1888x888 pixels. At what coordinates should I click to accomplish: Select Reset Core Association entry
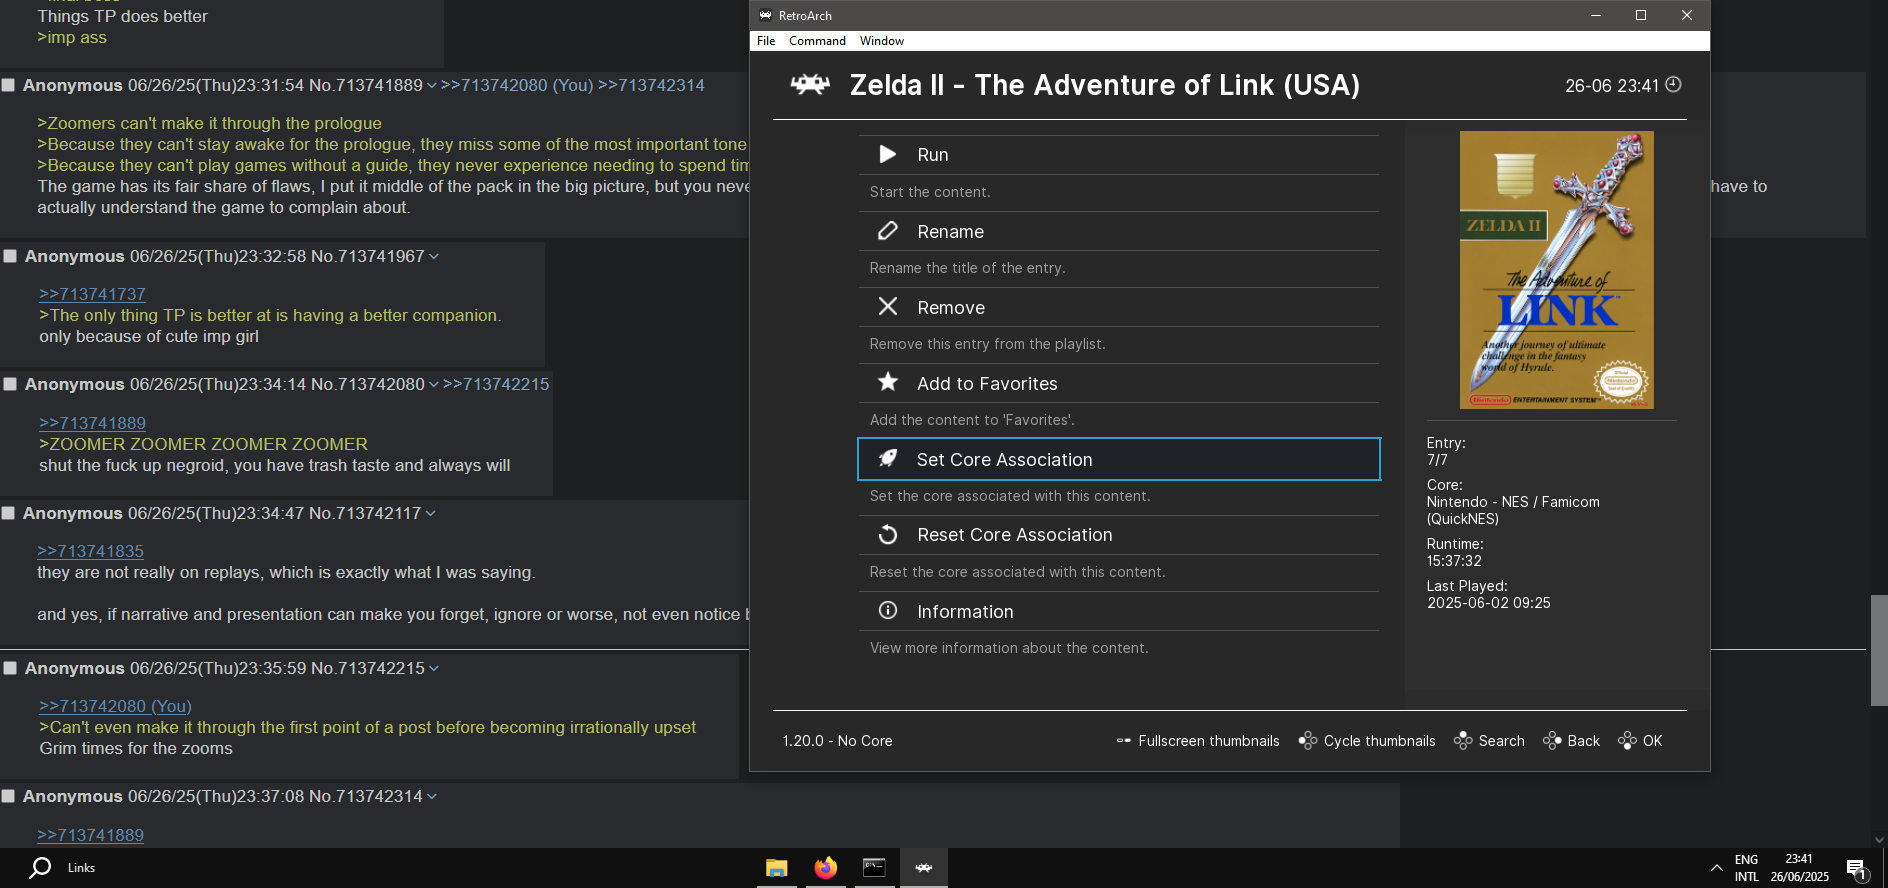pos(1118,535)
